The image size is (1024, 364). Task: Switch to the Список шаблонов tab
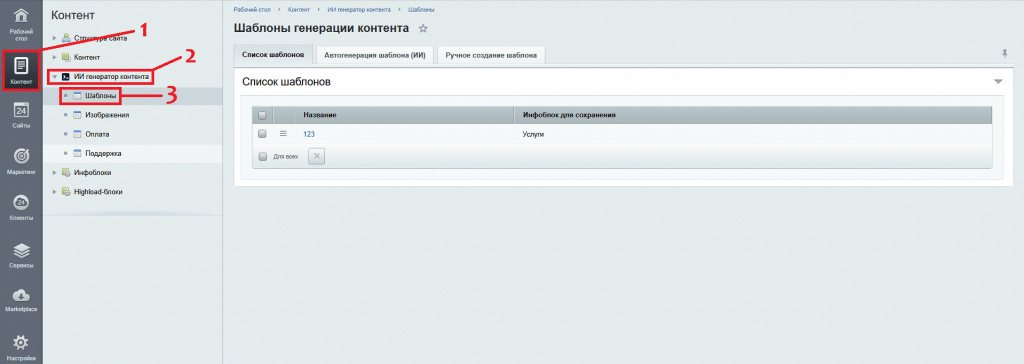[273, 55]
